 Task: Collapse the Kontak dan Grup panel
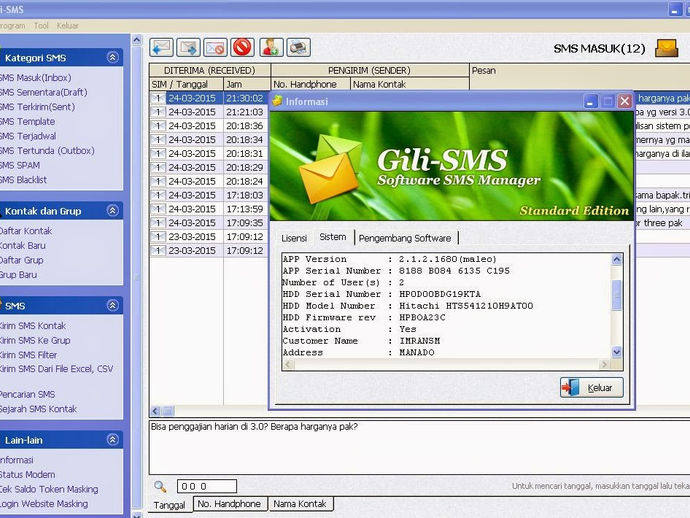pos(113,210)
